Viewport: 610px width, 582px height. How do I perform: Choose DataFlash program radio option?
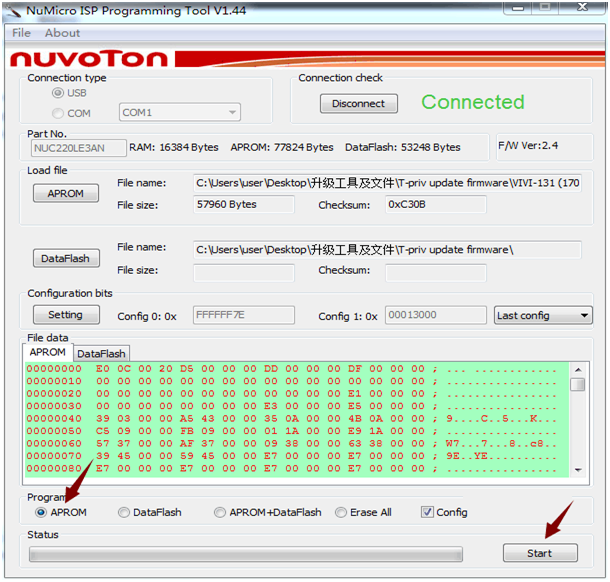(124, 512)
